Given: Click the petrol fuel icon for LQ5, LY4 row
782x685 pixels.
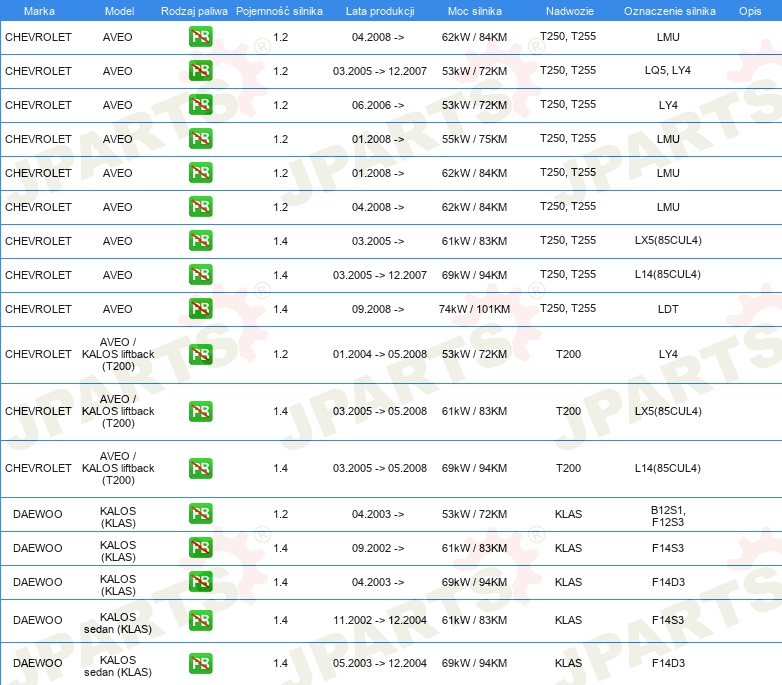Looking at the screenshot, I should tap(200, 71).
